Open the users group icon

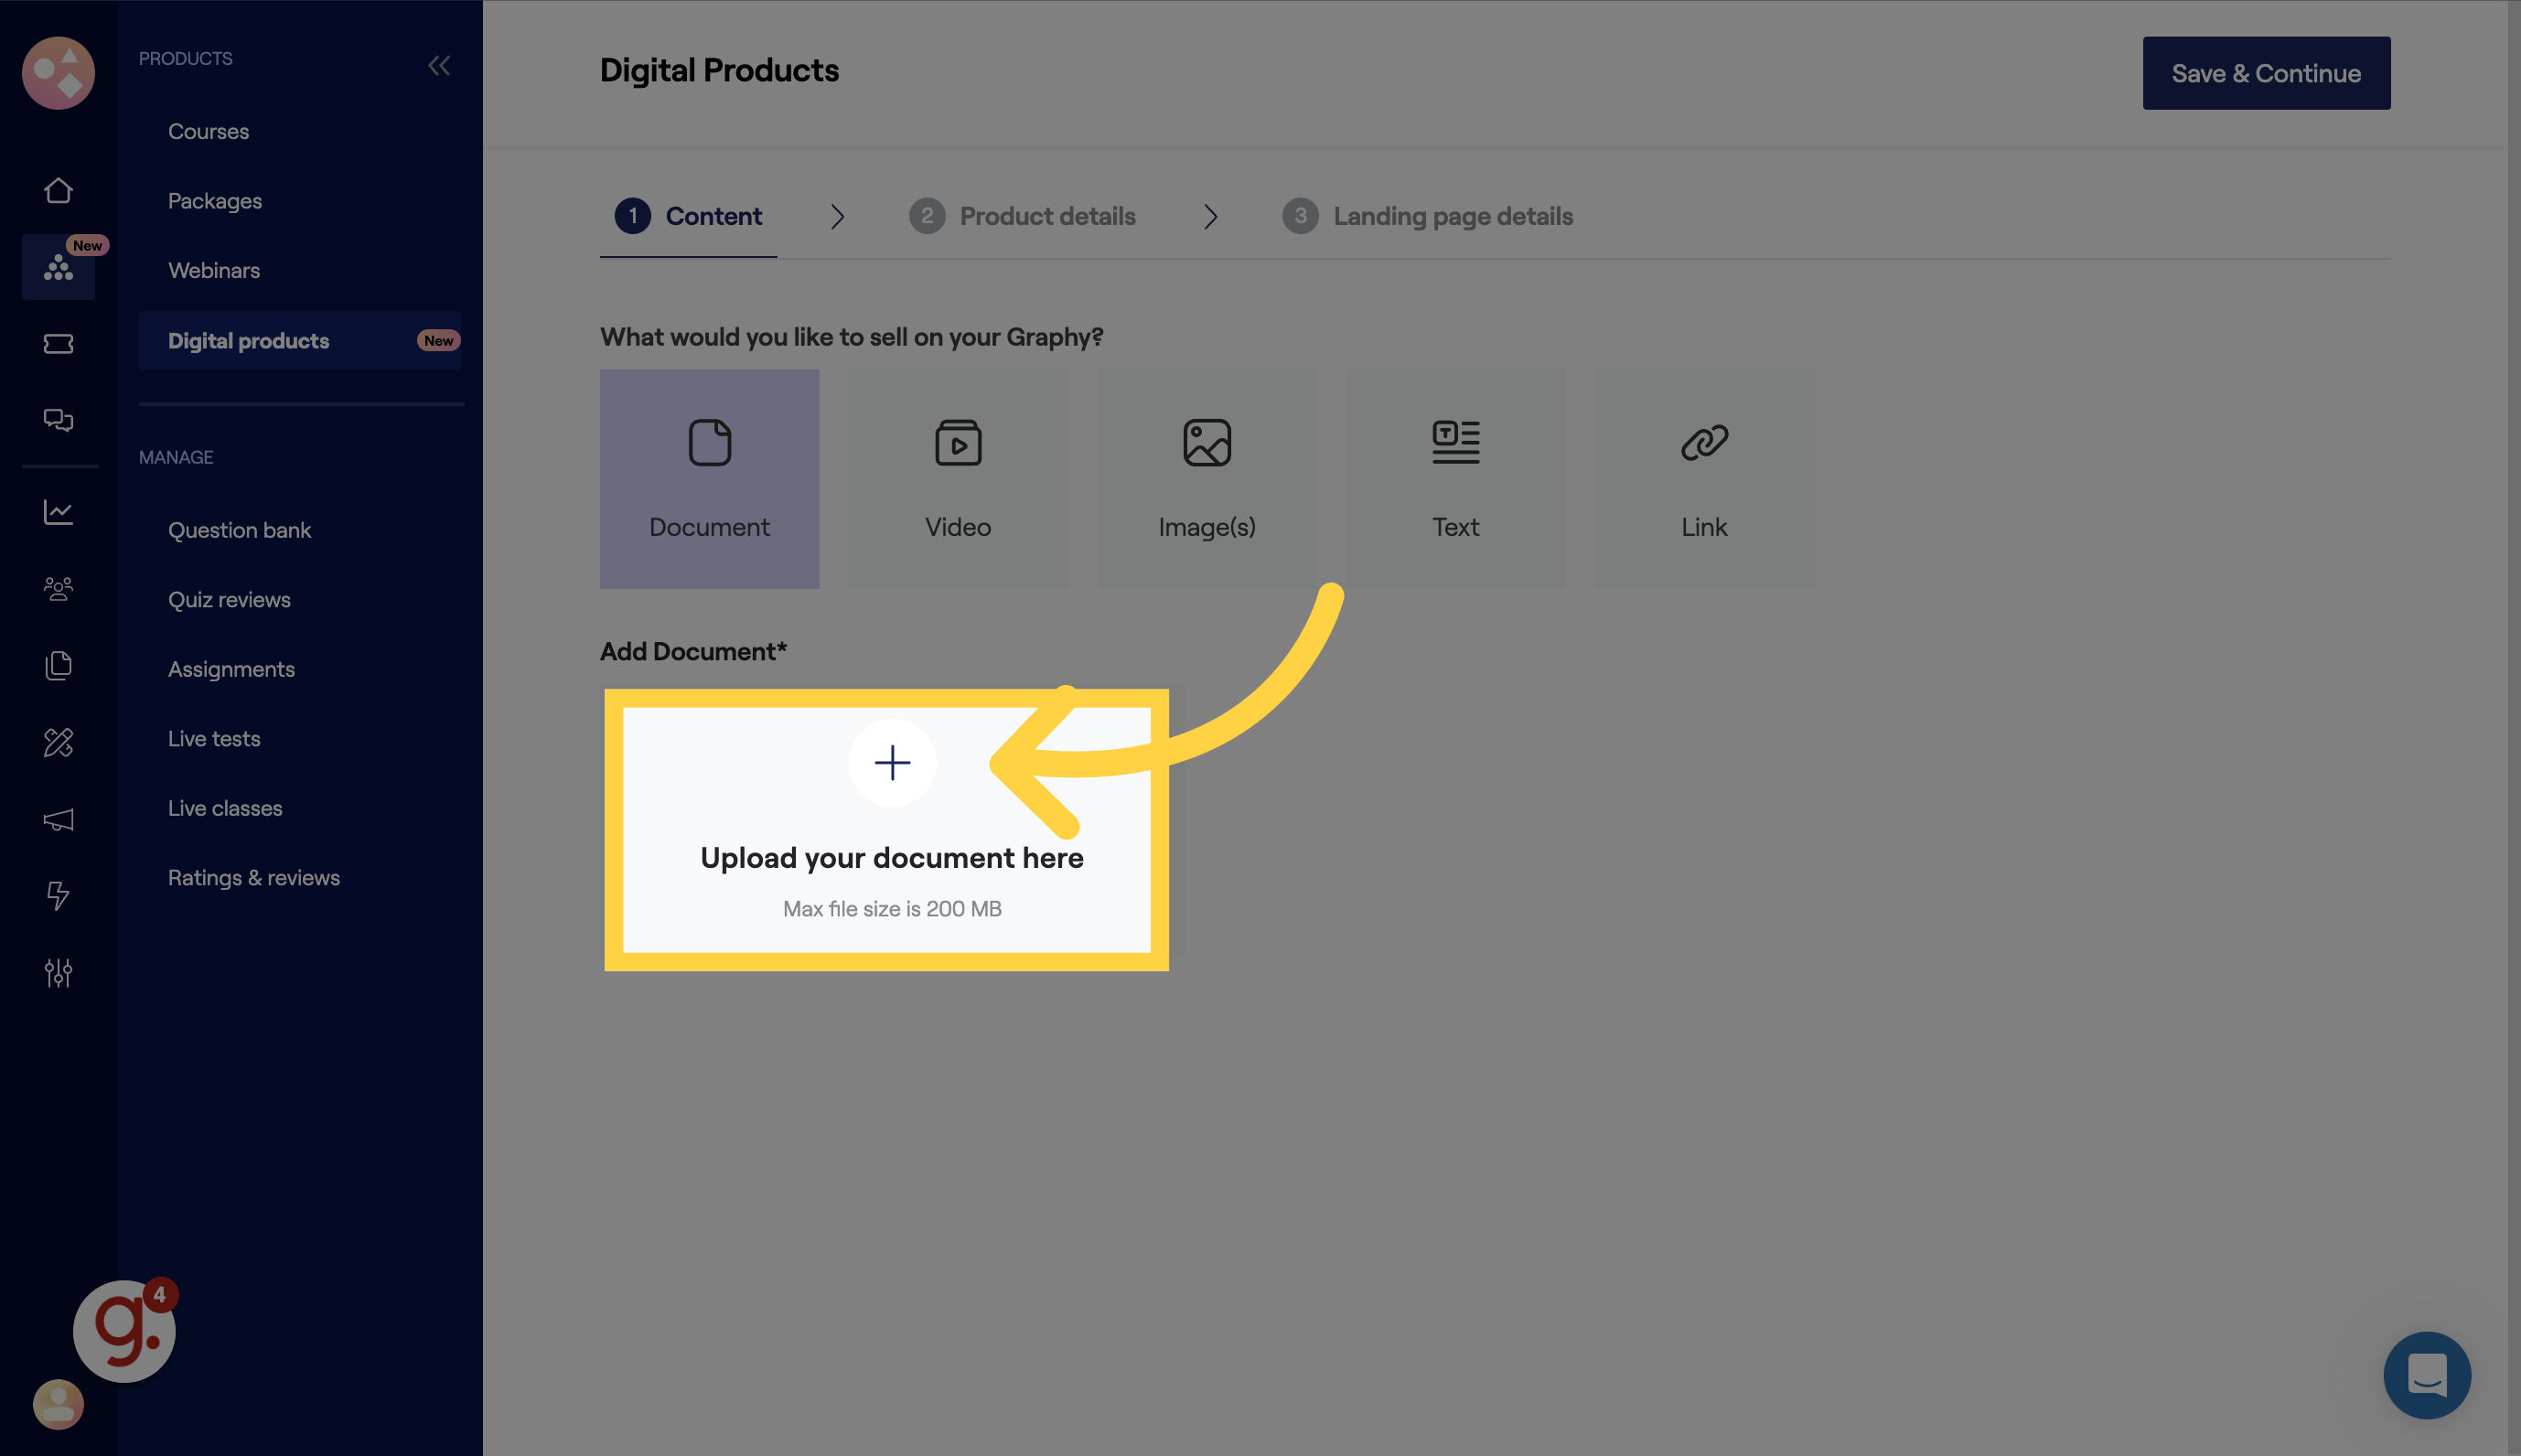58,589
